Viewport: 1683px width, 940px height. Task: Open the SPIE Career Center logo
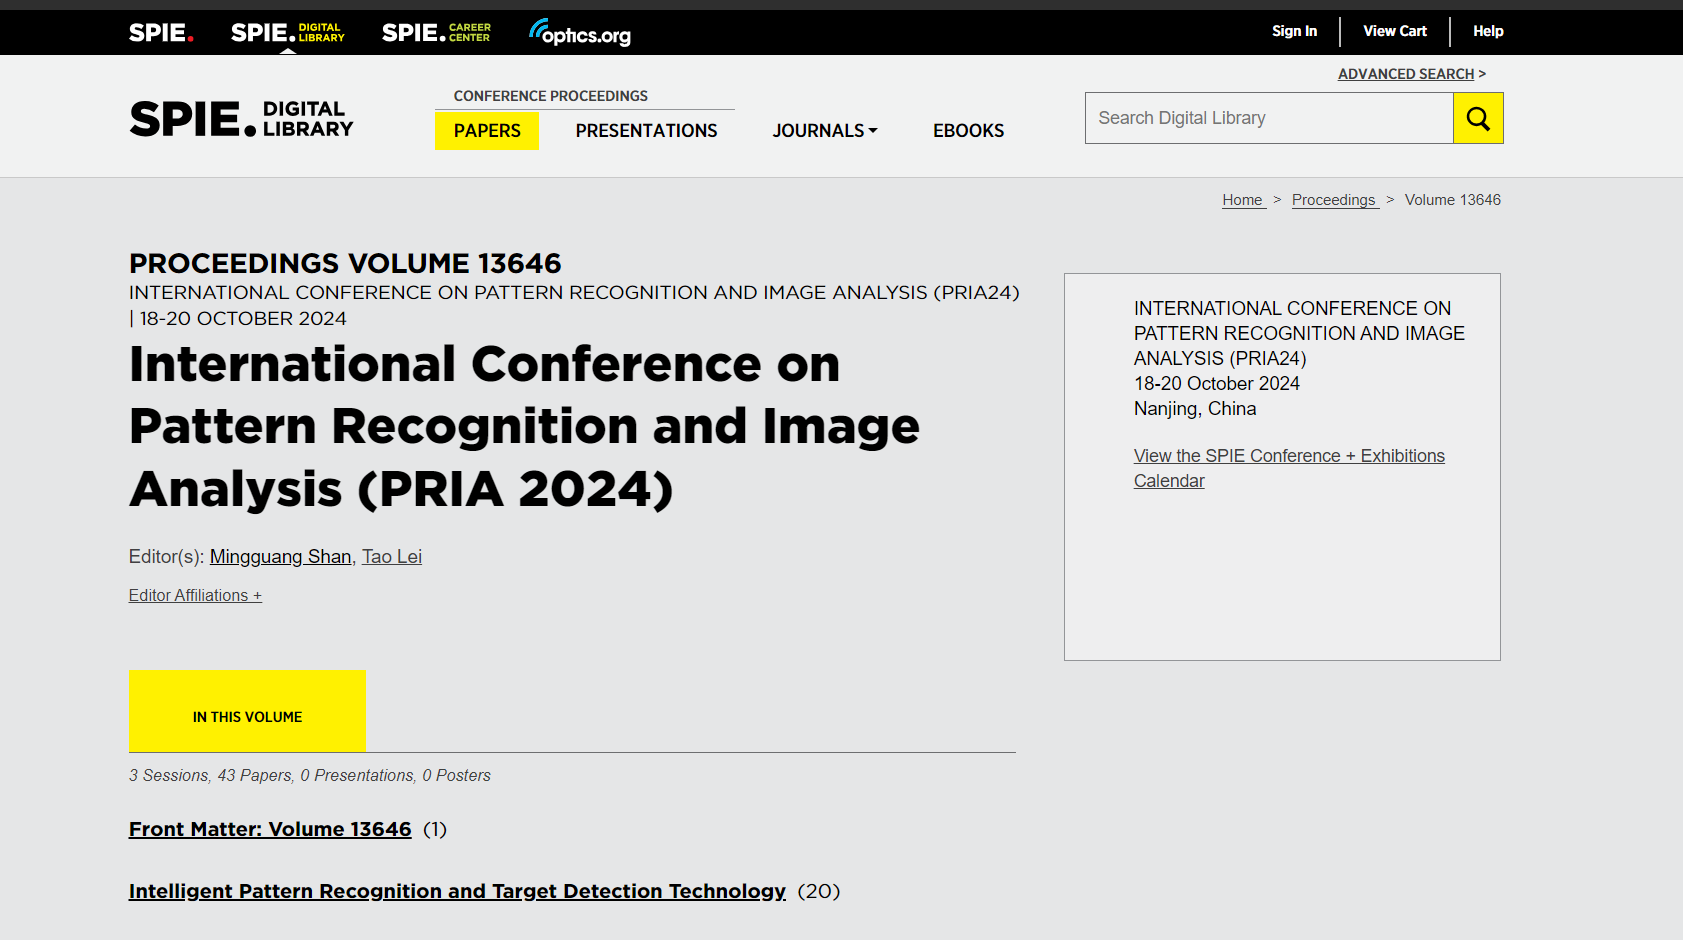(436, 32)
